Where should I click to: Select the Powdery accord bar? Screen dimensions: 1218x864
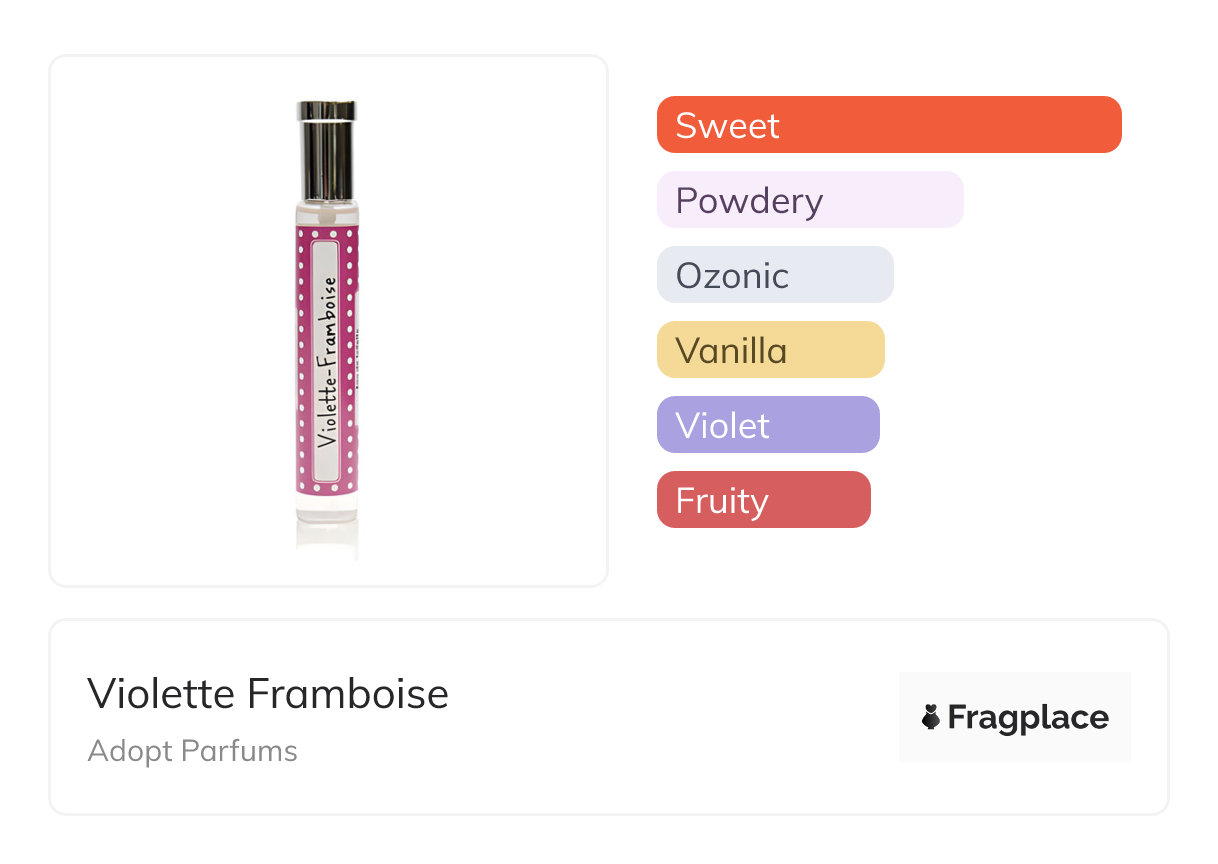pyautogui.click(x=810, y=200)
